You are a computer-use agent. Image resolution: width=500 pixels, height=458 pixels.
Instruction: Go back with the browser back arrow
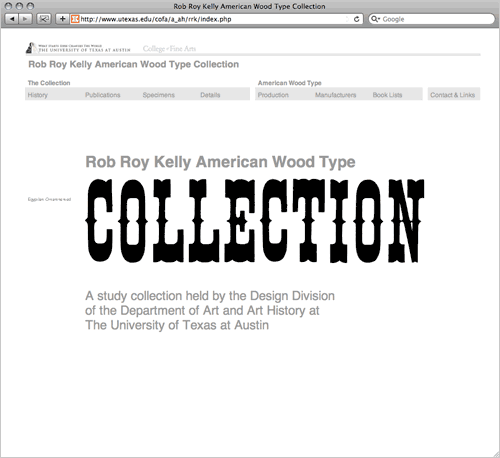coord(12,19)
